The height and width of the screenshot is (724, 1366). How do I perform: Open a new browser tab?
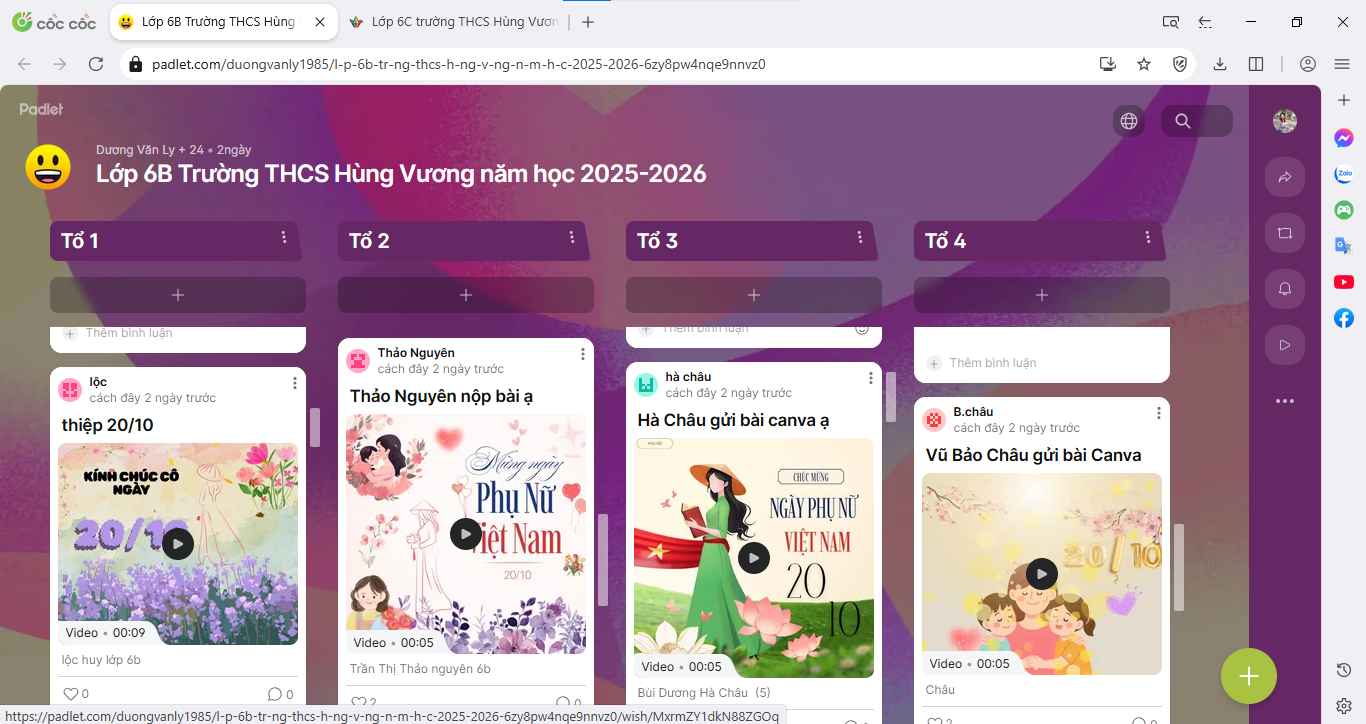point(588,22)
